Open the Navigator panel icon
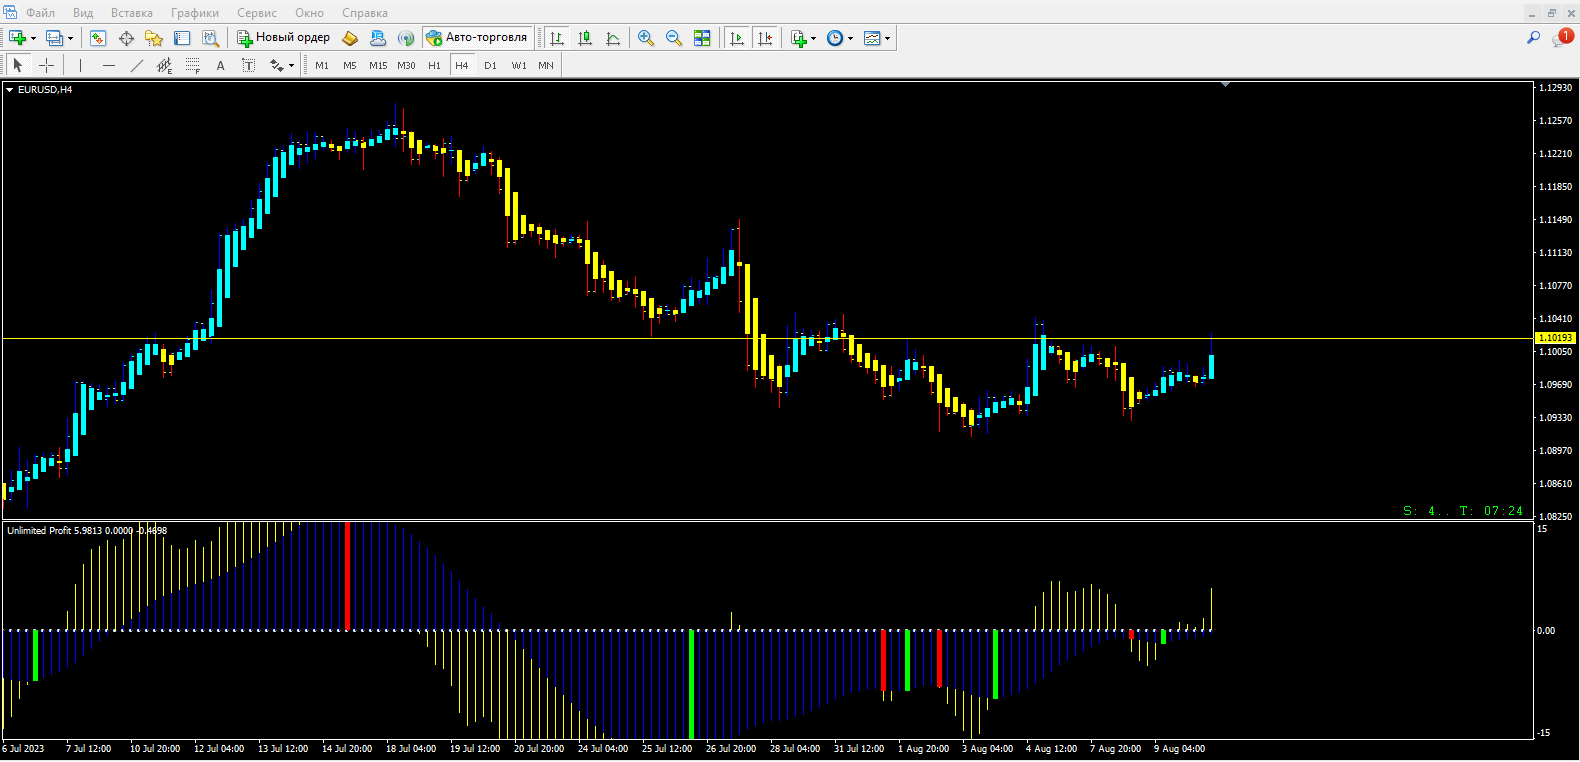This screenshot has width=1580, height=762. (154, 38)
